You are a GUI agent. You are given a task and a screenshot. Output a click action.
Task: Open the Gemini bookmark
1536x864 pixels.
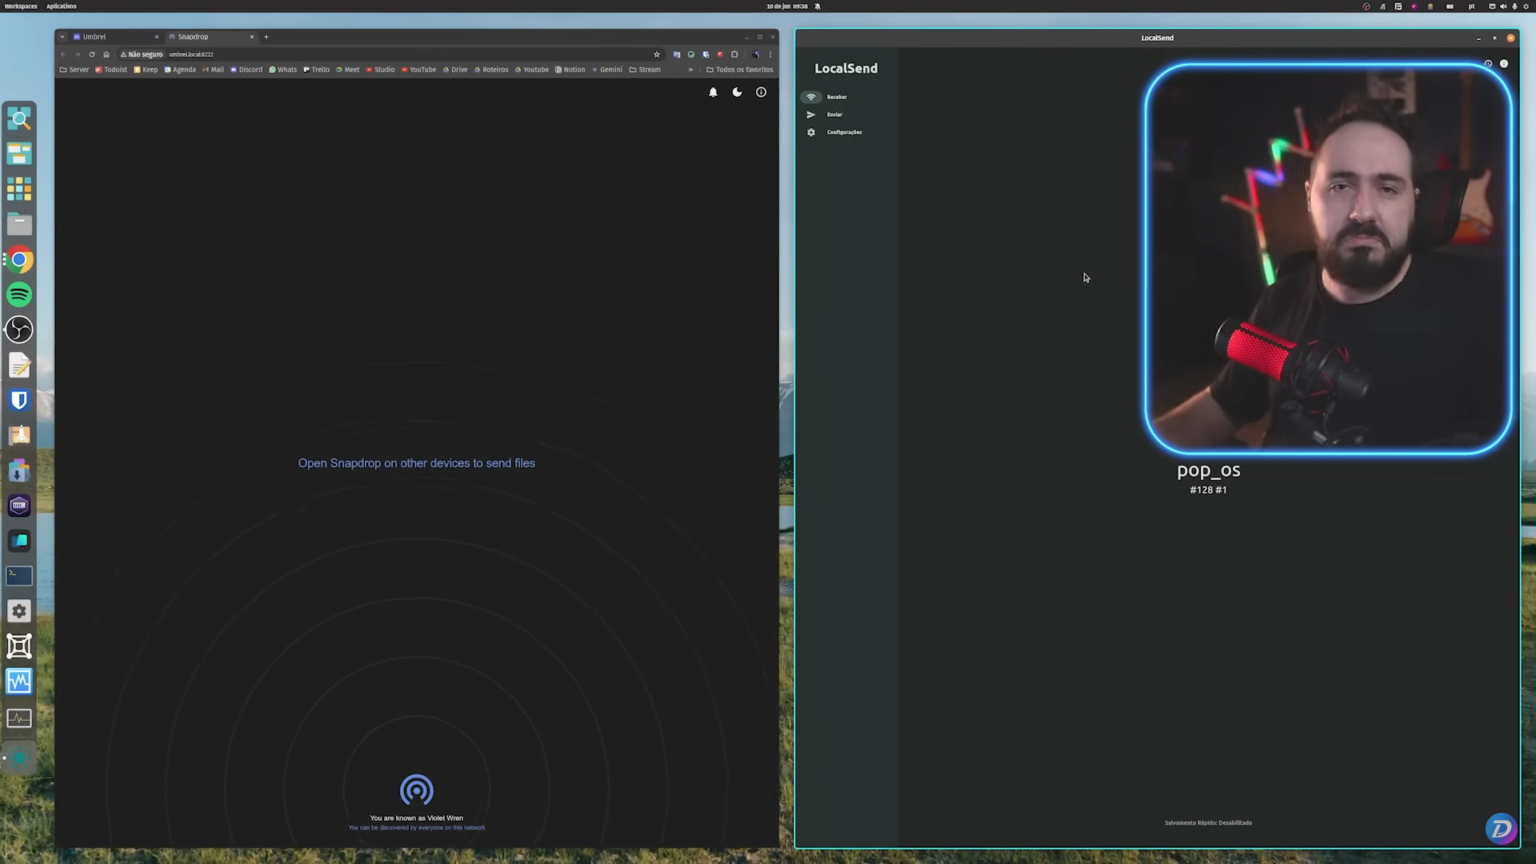pyautogui.click(x=607, y=70)
